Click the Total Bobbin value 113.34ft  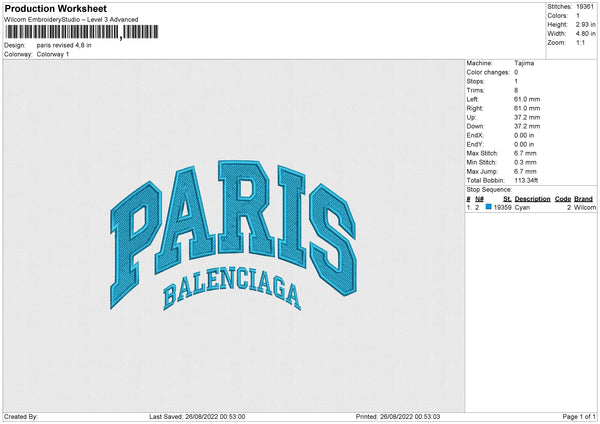tap(526, 180)
